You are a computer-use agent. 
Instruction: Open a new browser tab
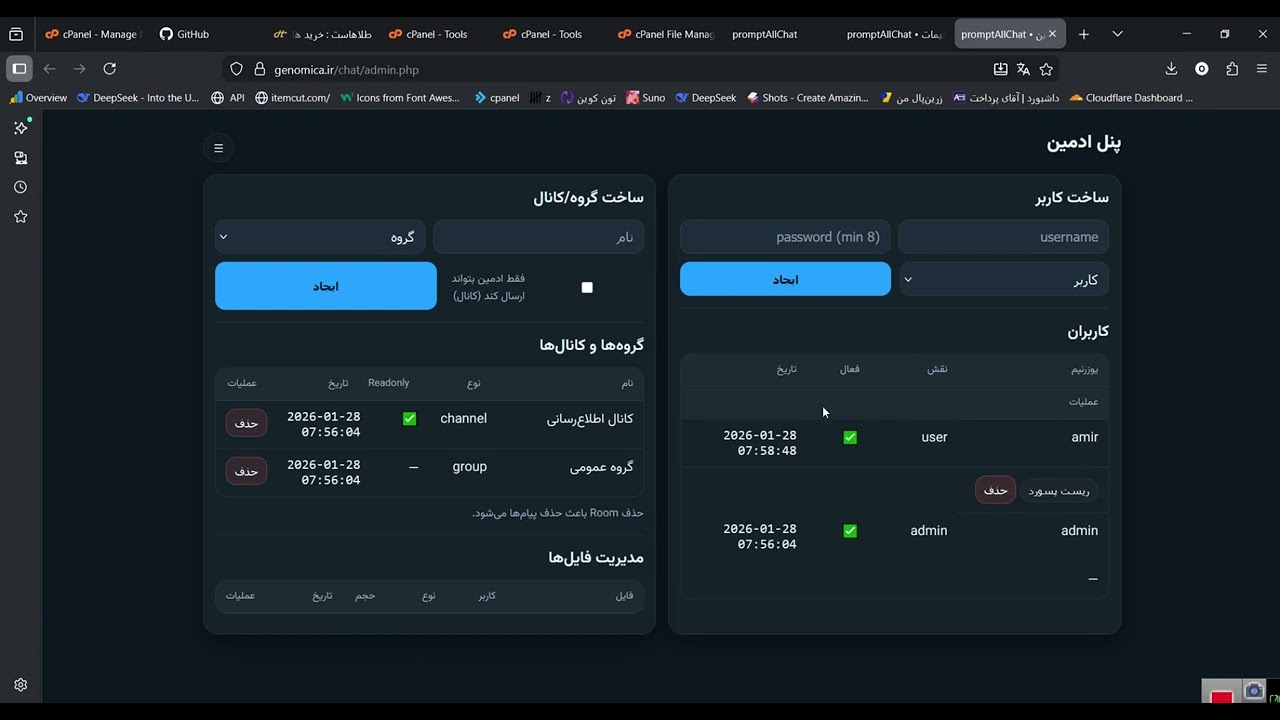(1084, 34)
